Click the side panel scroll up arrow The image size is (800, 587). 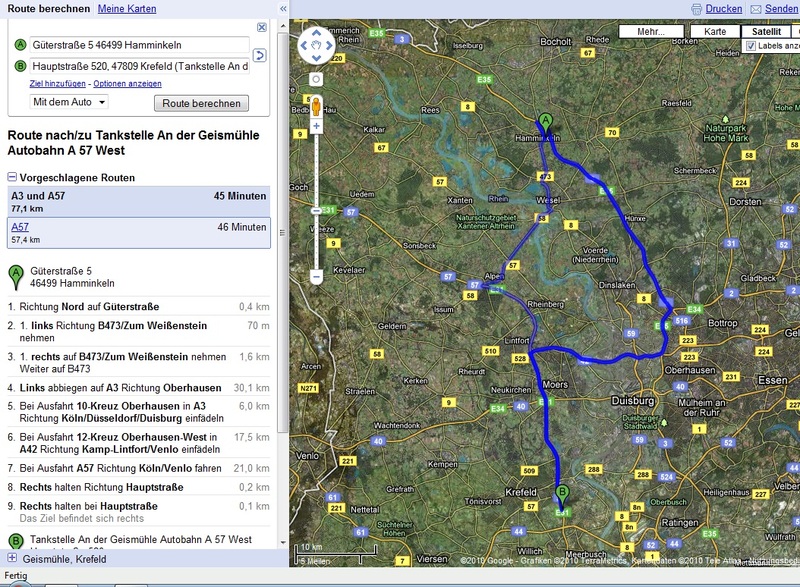tap(283, 26)
